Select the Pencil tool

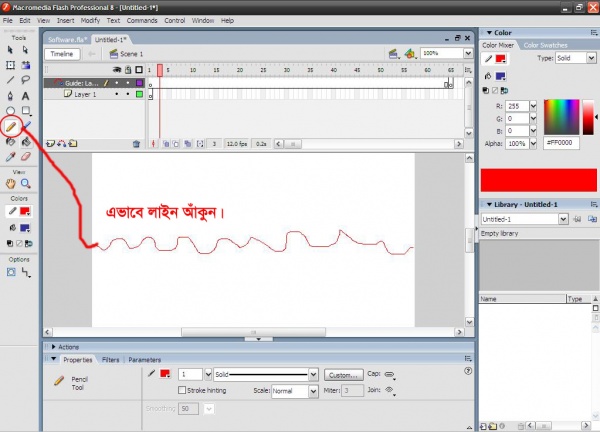point(11,126)
